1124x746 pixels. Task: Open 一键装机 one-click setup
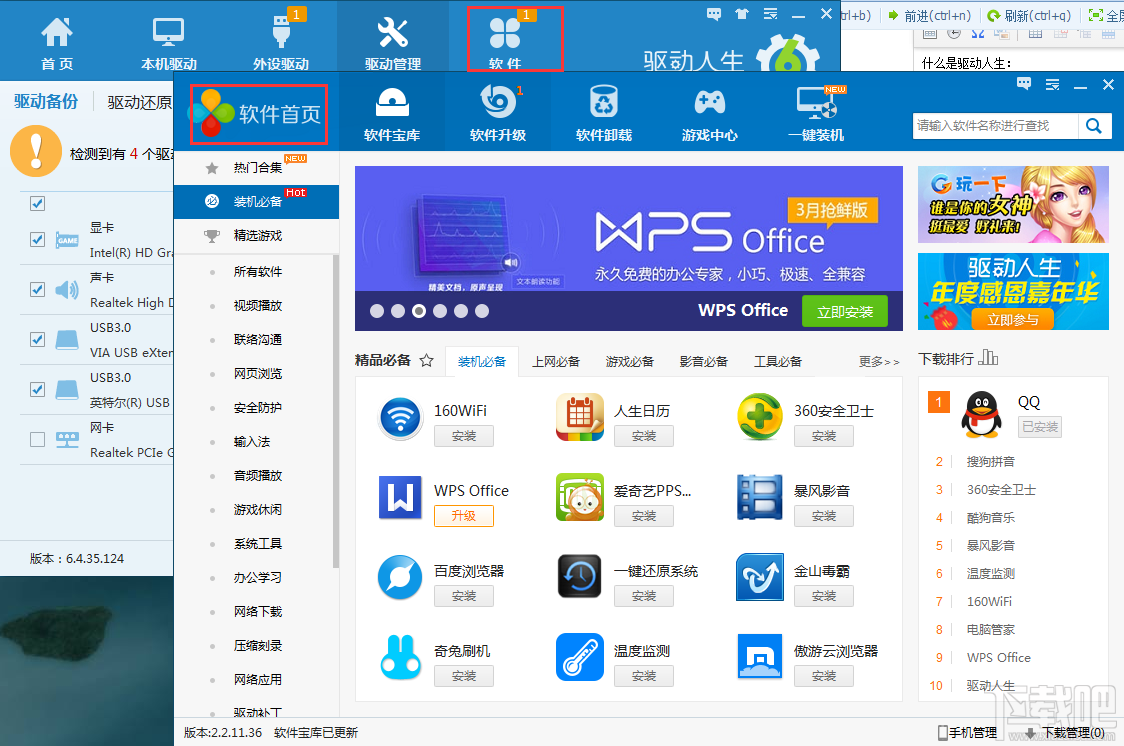click(x=816, y=114)
